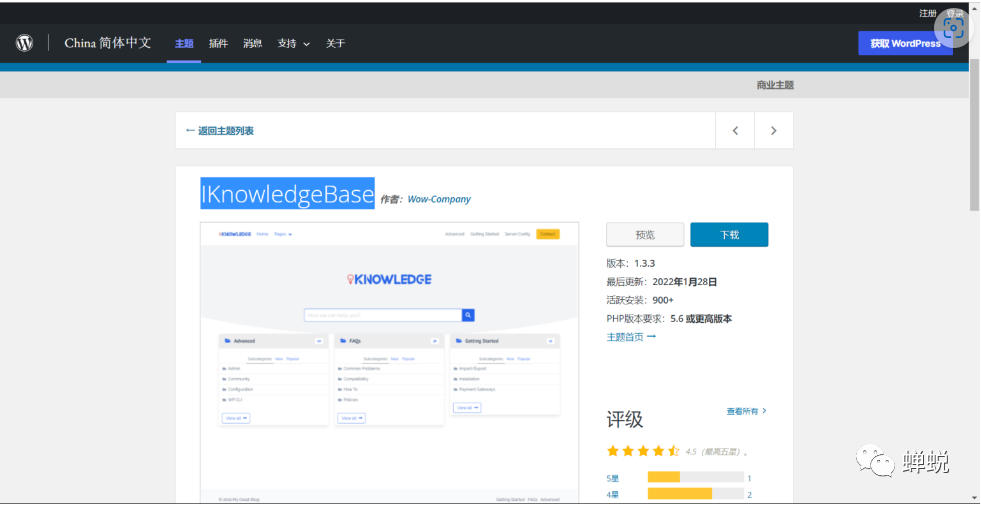Open the Wow-Company author link
981x505 pixels.
(x=439, y=200)
